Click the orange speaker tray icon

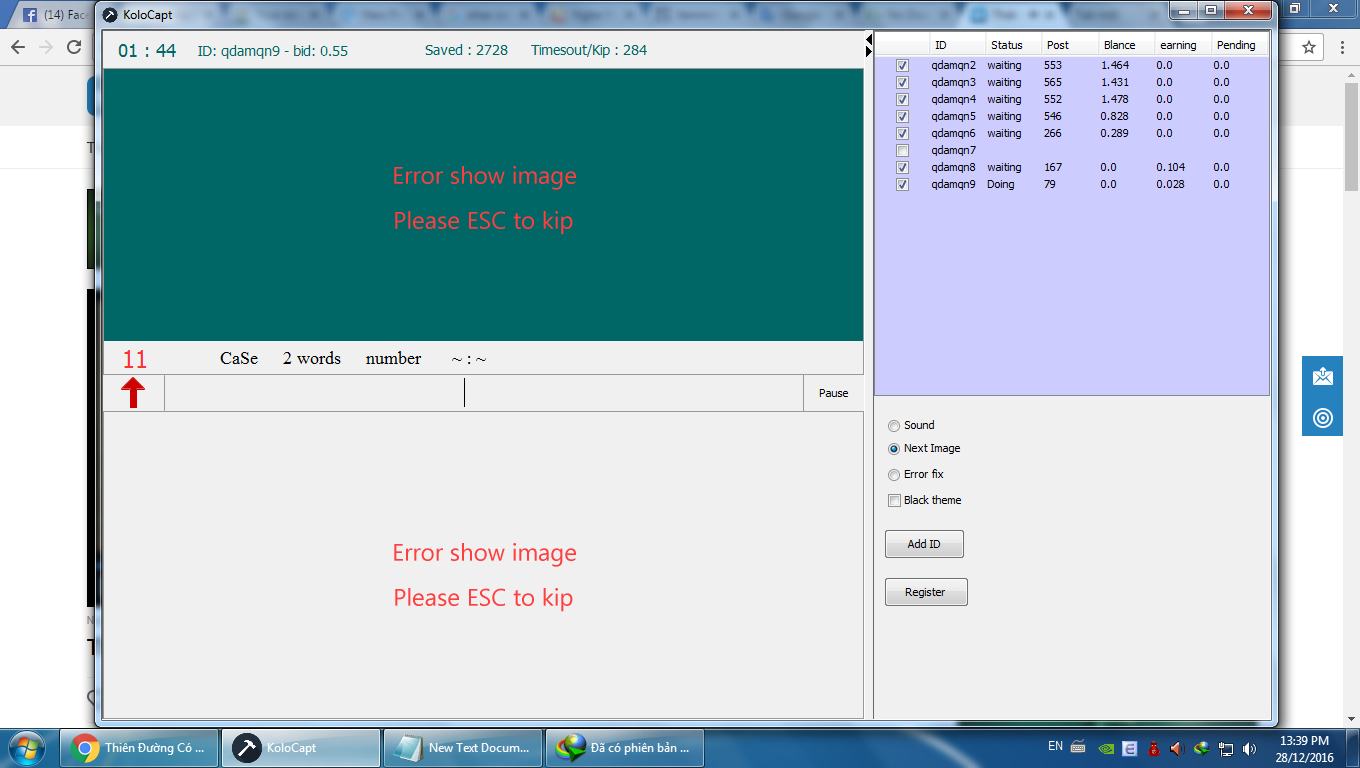(1177, 748)
